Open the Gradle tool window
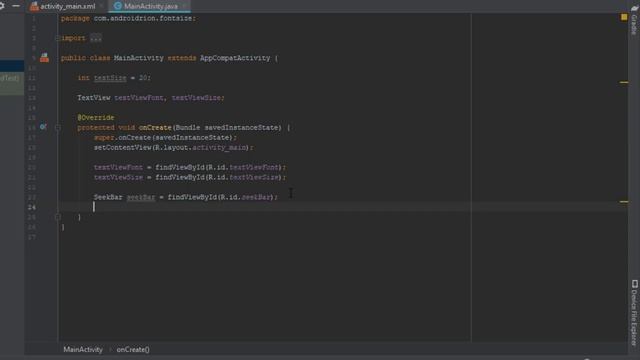Image resolution: width=640 pixels, height=360 pixels. click(634, 20)
